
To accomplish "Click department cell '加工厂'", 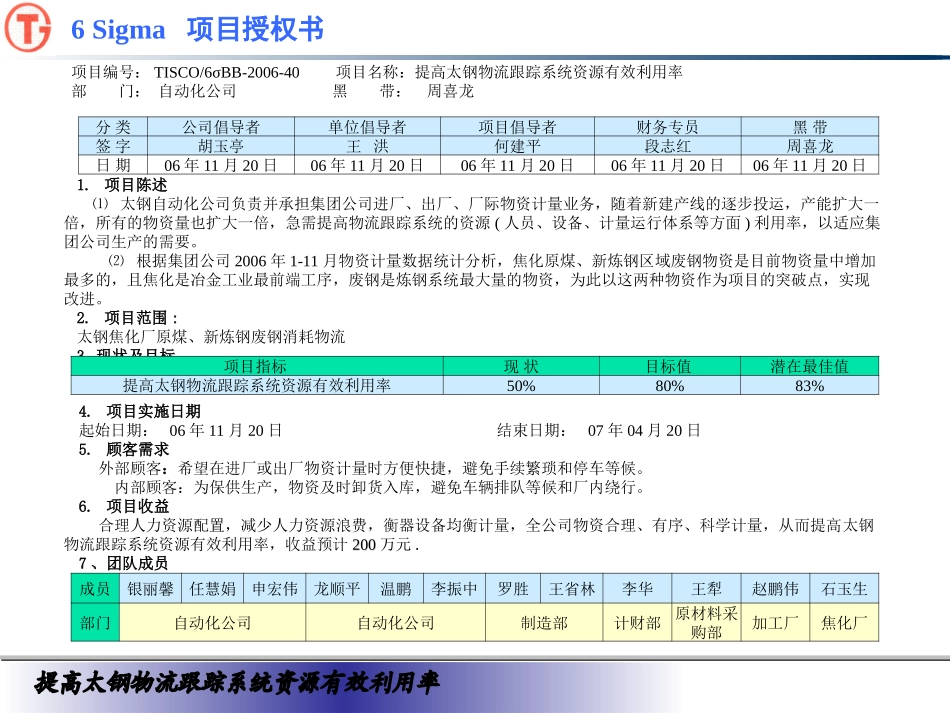I will coord(776,622).
